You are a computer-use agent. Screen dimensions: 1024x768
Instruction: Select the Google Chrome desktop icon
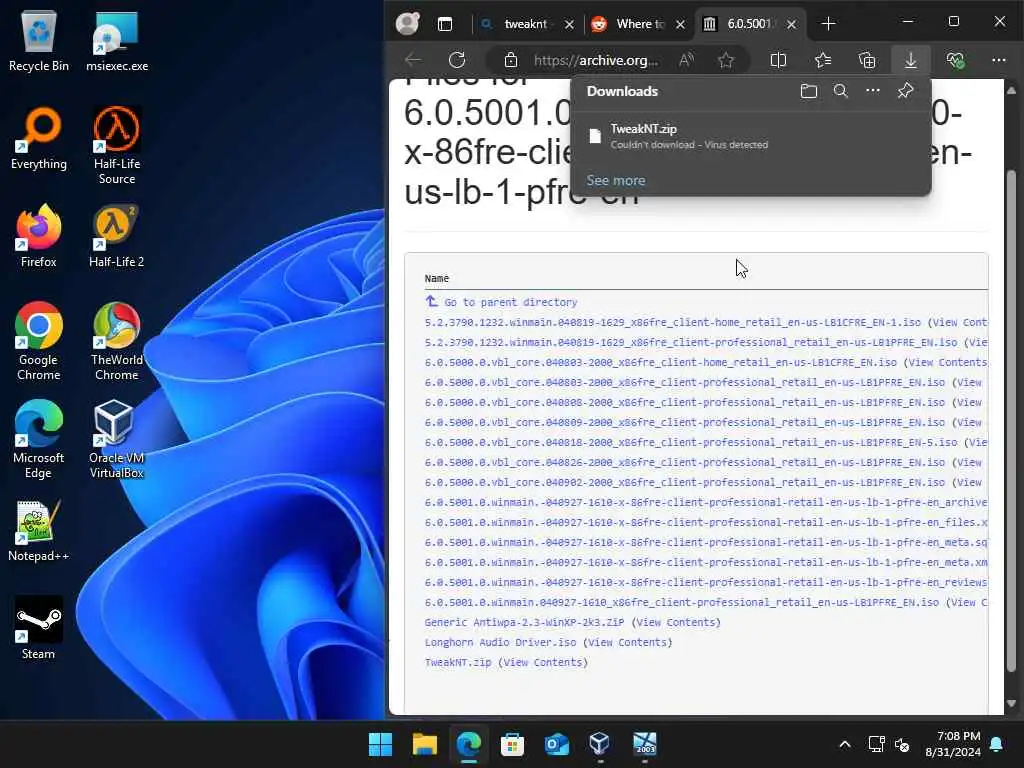pos(39,342)
